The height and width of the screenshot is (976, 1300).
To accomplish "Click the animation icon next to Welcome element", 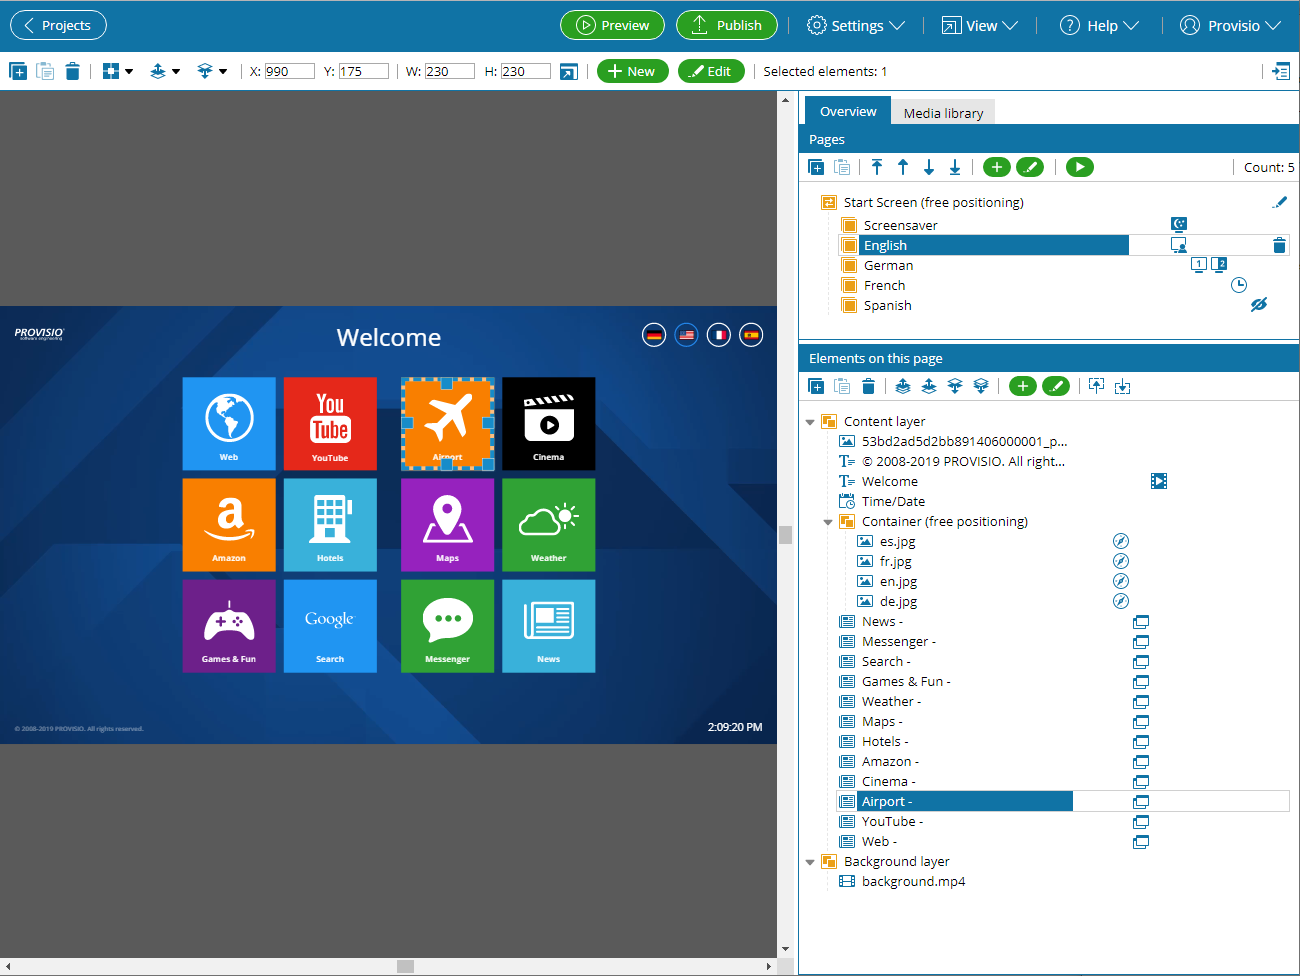I will tap(1158, 481).
